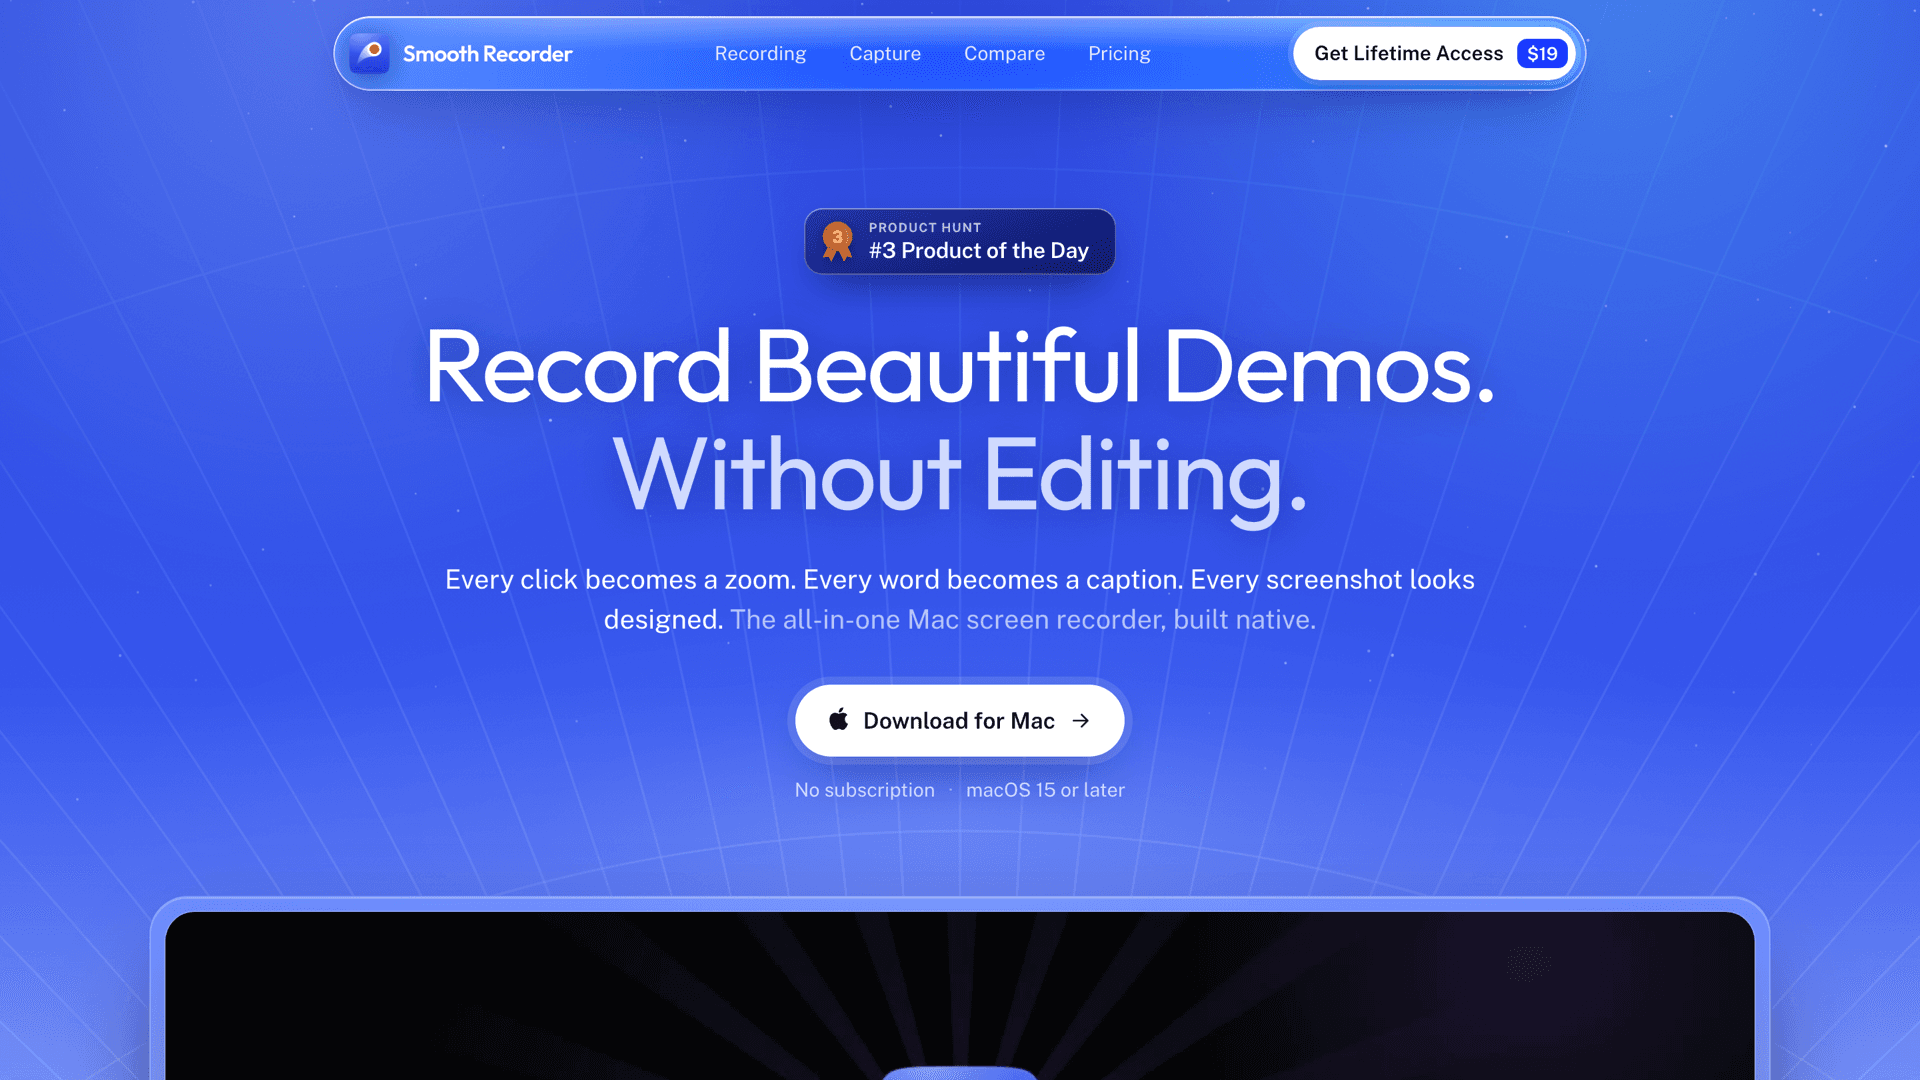Click the bronze medal ribbon icon
Viewport: 1920px width, 1080px height.
pyautogui.click(x=837, y=241)
